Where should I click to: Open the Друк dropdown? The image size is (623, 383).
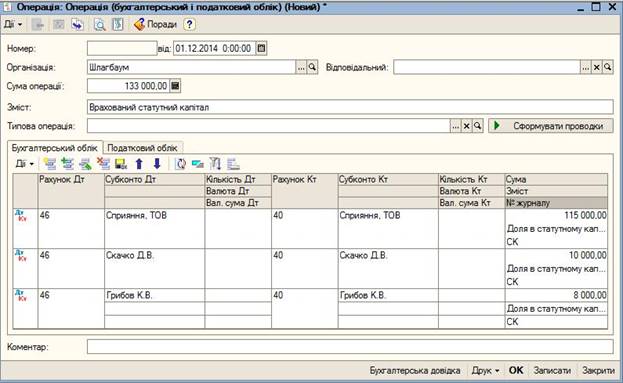tap(485, 370)
